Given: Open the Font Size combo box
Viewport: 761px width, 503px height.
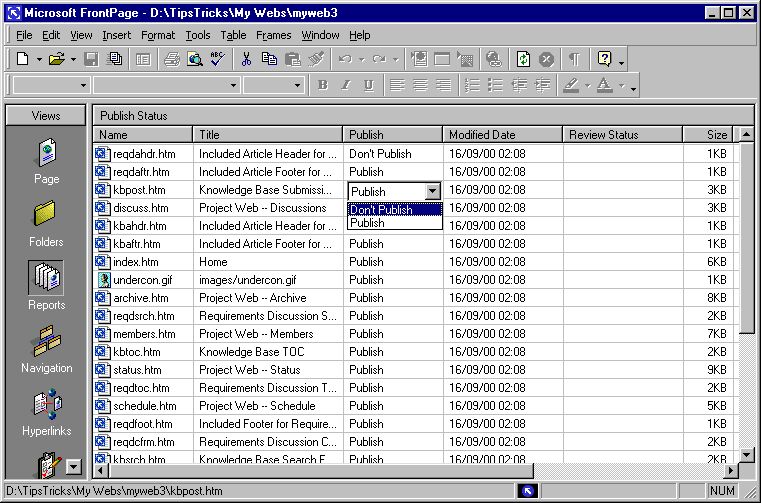Looking at the screenshot, I should pos(274,85).
